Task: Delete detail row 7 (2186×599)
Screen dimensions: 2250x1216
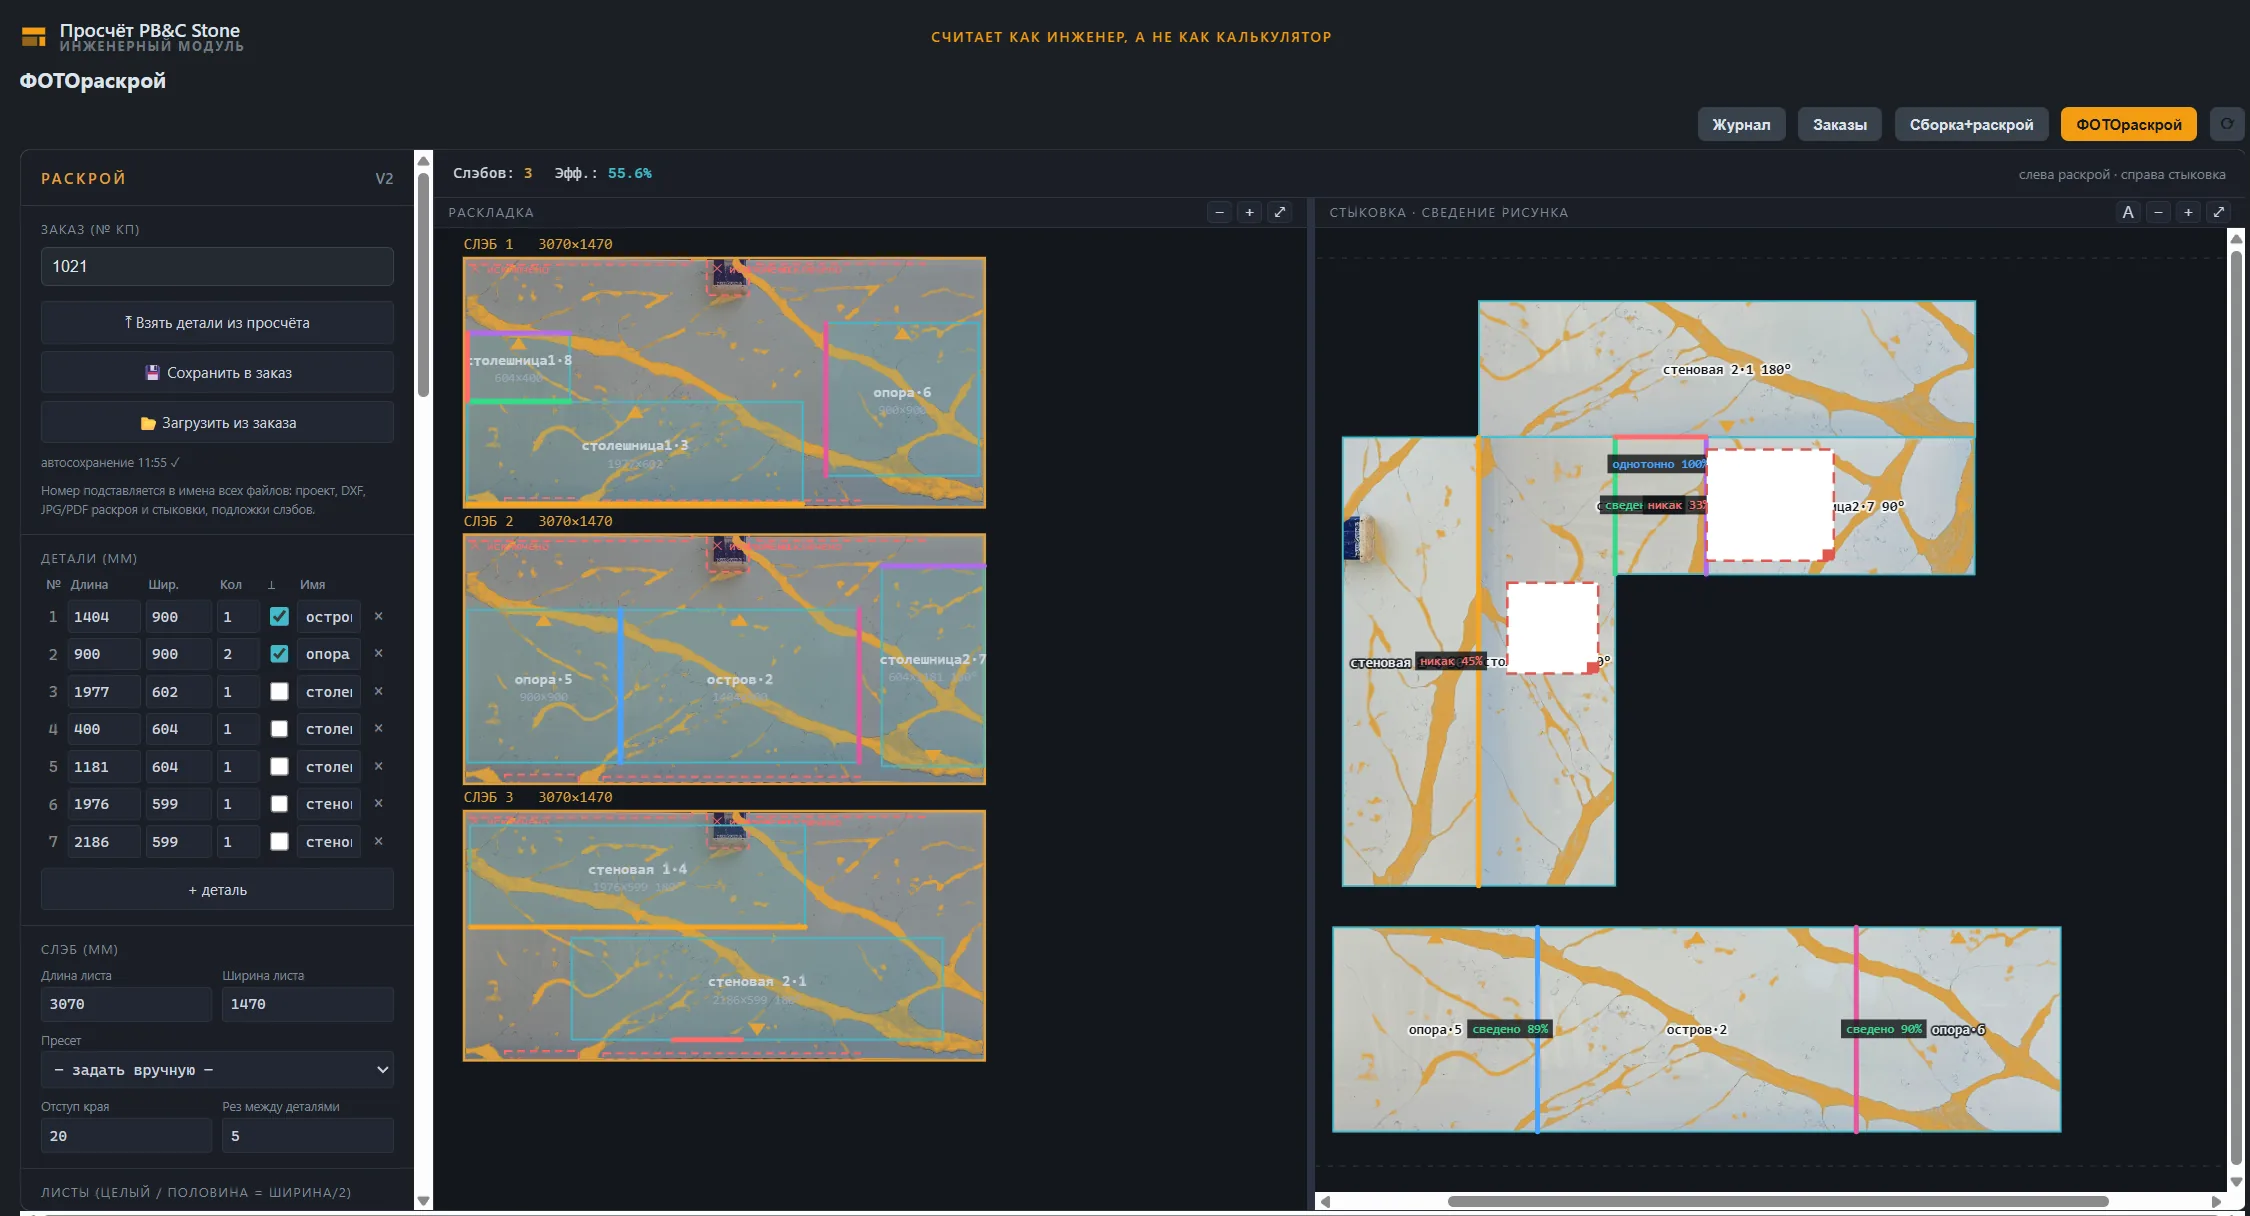Action: pyautogui.click(x=378, y=841)
